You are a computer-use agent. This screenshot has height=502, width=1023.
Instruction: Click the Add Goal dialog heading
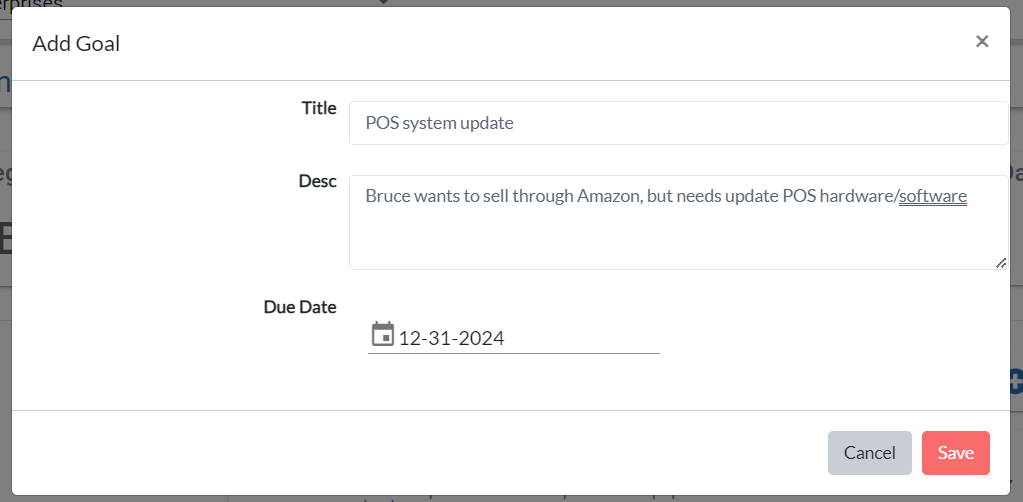click(x=76, y=44)
